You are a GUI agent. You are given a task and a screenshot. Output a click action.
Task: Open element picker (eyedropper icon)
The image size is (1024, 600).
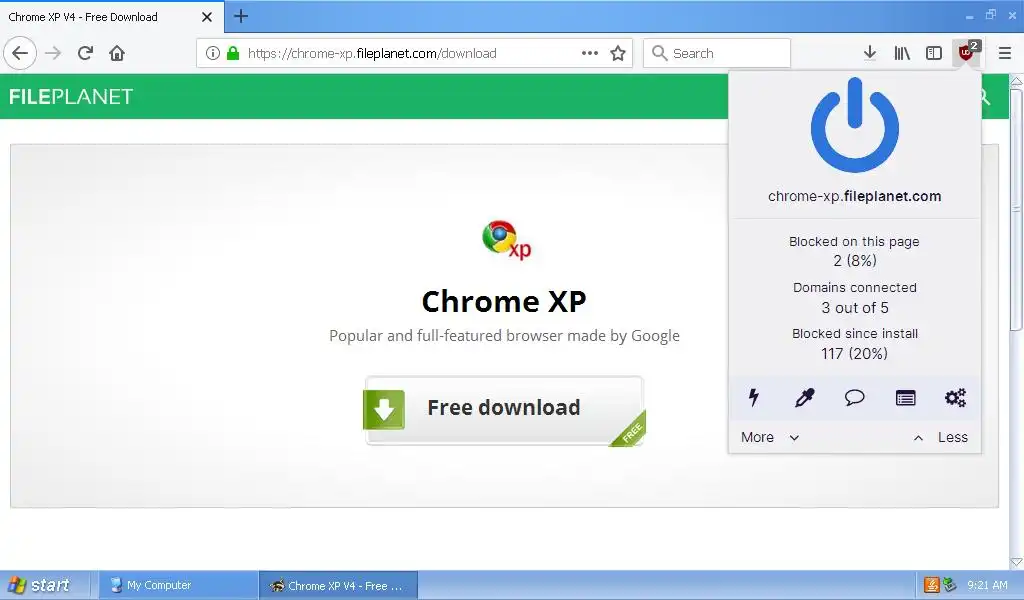[804, 397]
